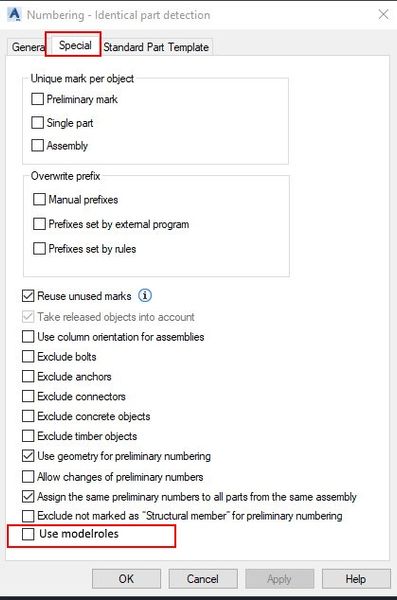Disable Use geometry for preliminary numbering
This screenshot has width=397, height=600.
click(x=28, y=456)
